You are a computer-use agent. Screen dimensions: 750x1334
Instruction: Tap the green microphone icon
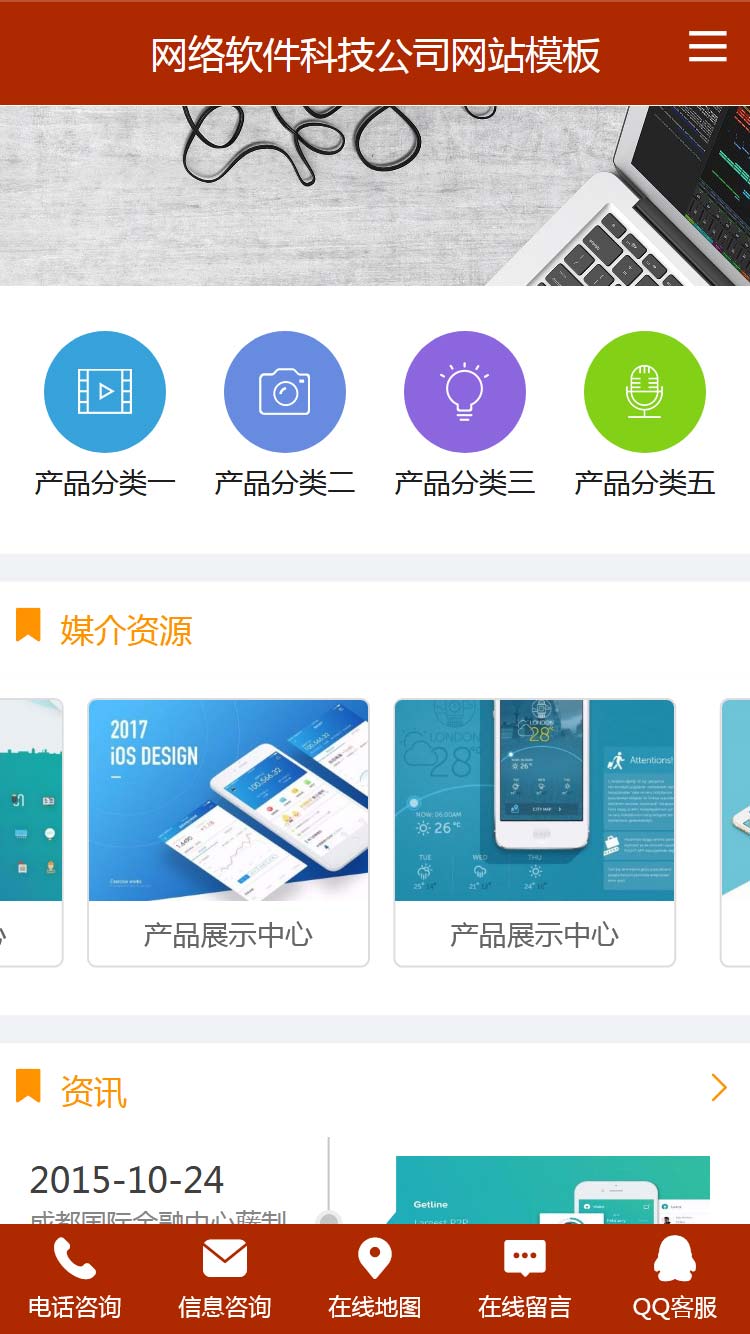coord(645,392)
